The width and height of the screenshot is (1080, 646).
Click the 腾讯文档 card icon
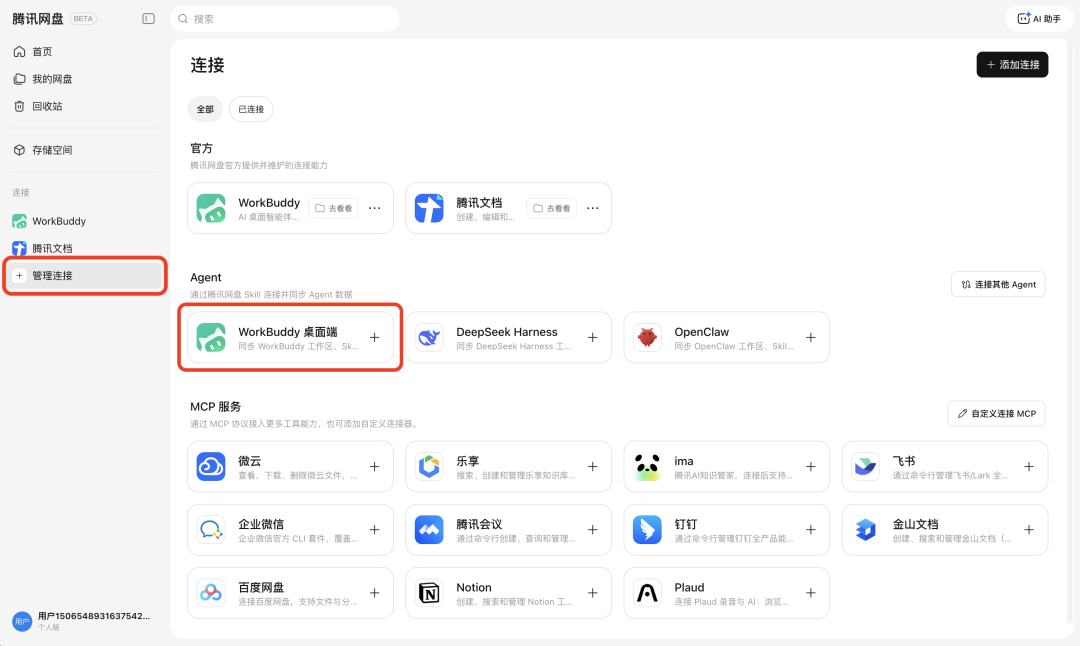(429, 208)
